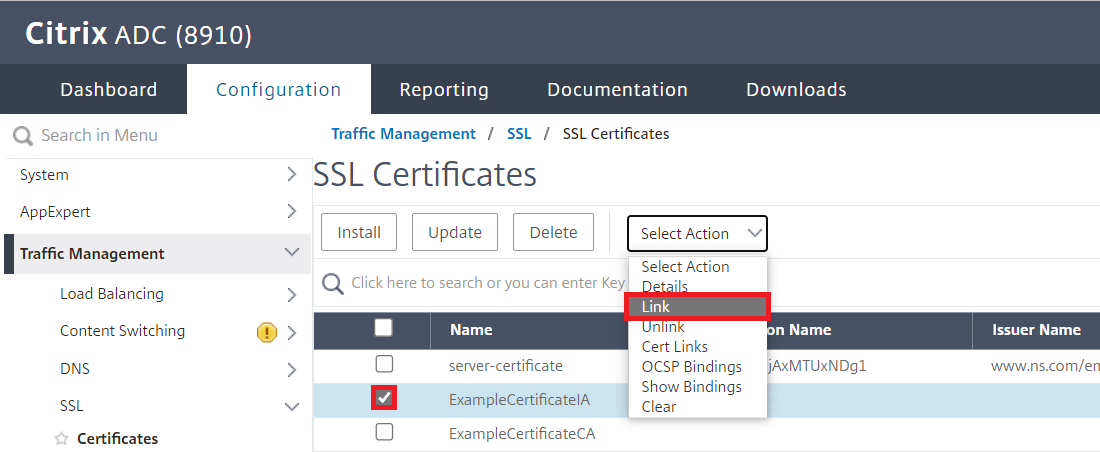
Task: Expand the AppExpert menu chevron
Action: click(292, 212)
